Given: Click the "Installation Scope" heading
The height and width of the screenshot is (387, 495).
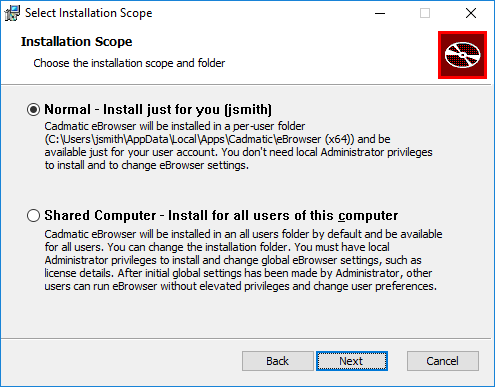Looking at the screenshot, I should [x=77, y=42].
